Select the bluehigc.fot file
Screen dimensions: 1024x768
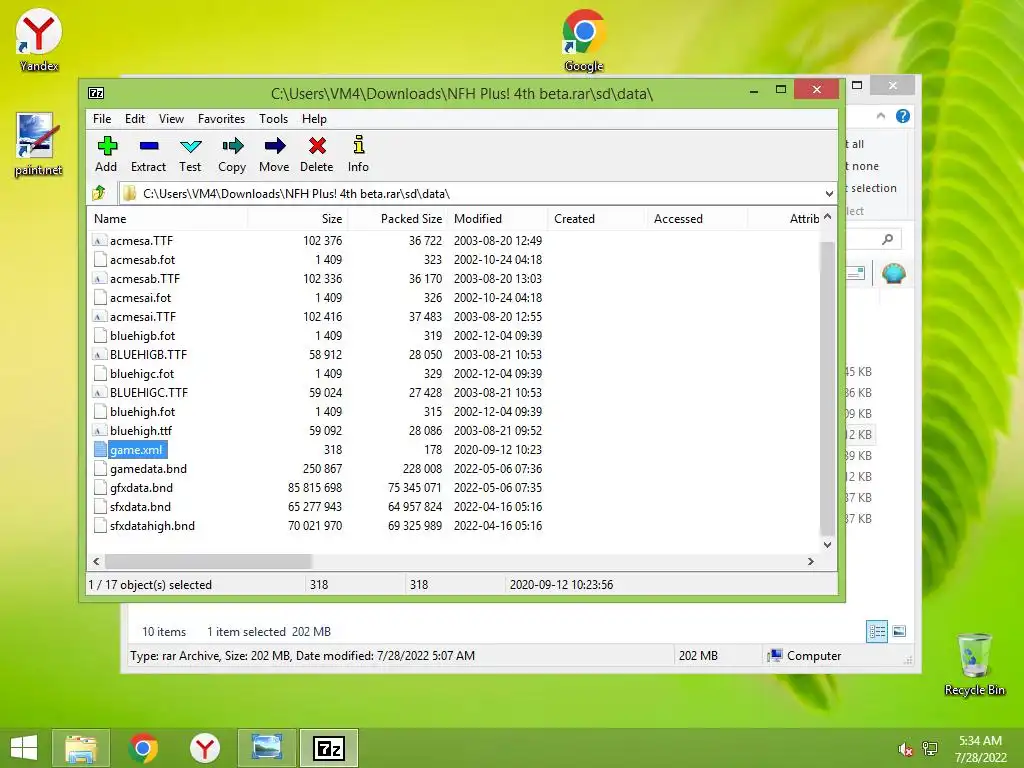pos(142,374)
